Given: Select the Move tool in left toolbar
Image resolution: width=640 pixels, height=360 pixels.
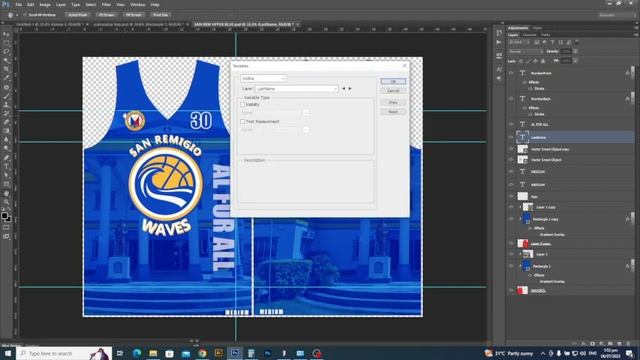Looking at the screenshot, I should pyautogui.click(x=6, y=34).
